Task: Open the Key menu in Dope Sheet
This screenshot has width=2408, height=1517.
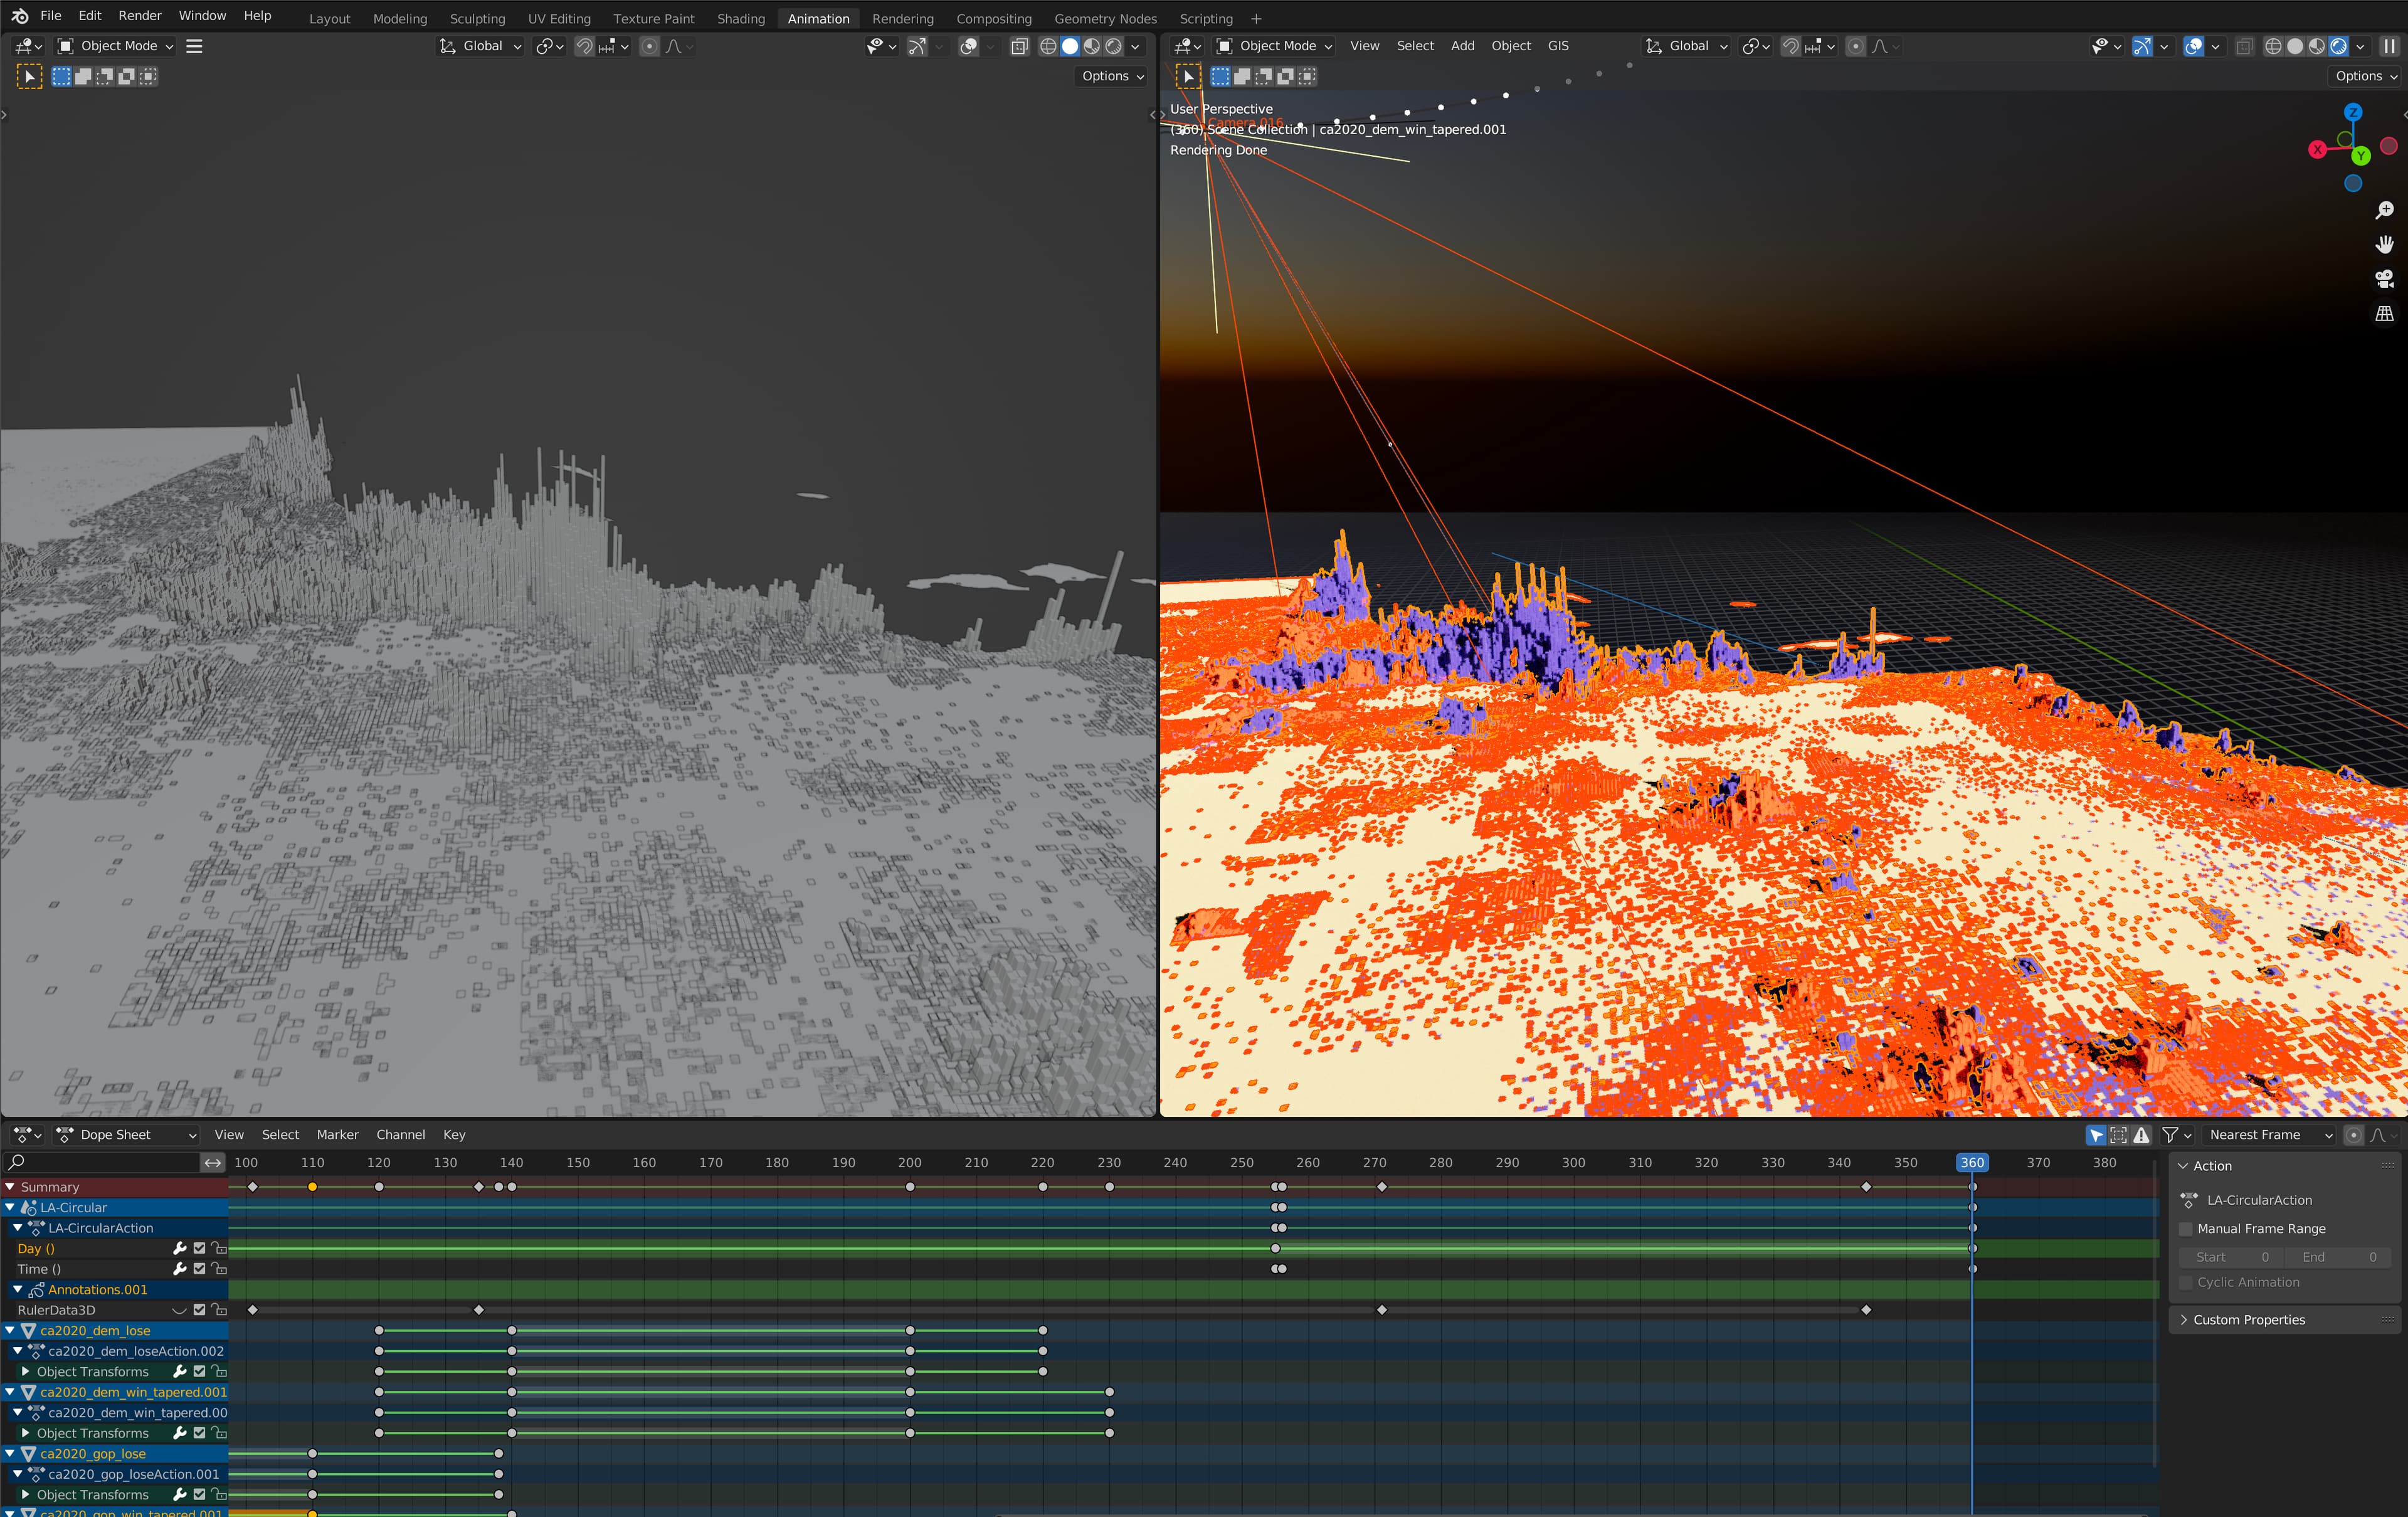Action: pos(454,1135)
